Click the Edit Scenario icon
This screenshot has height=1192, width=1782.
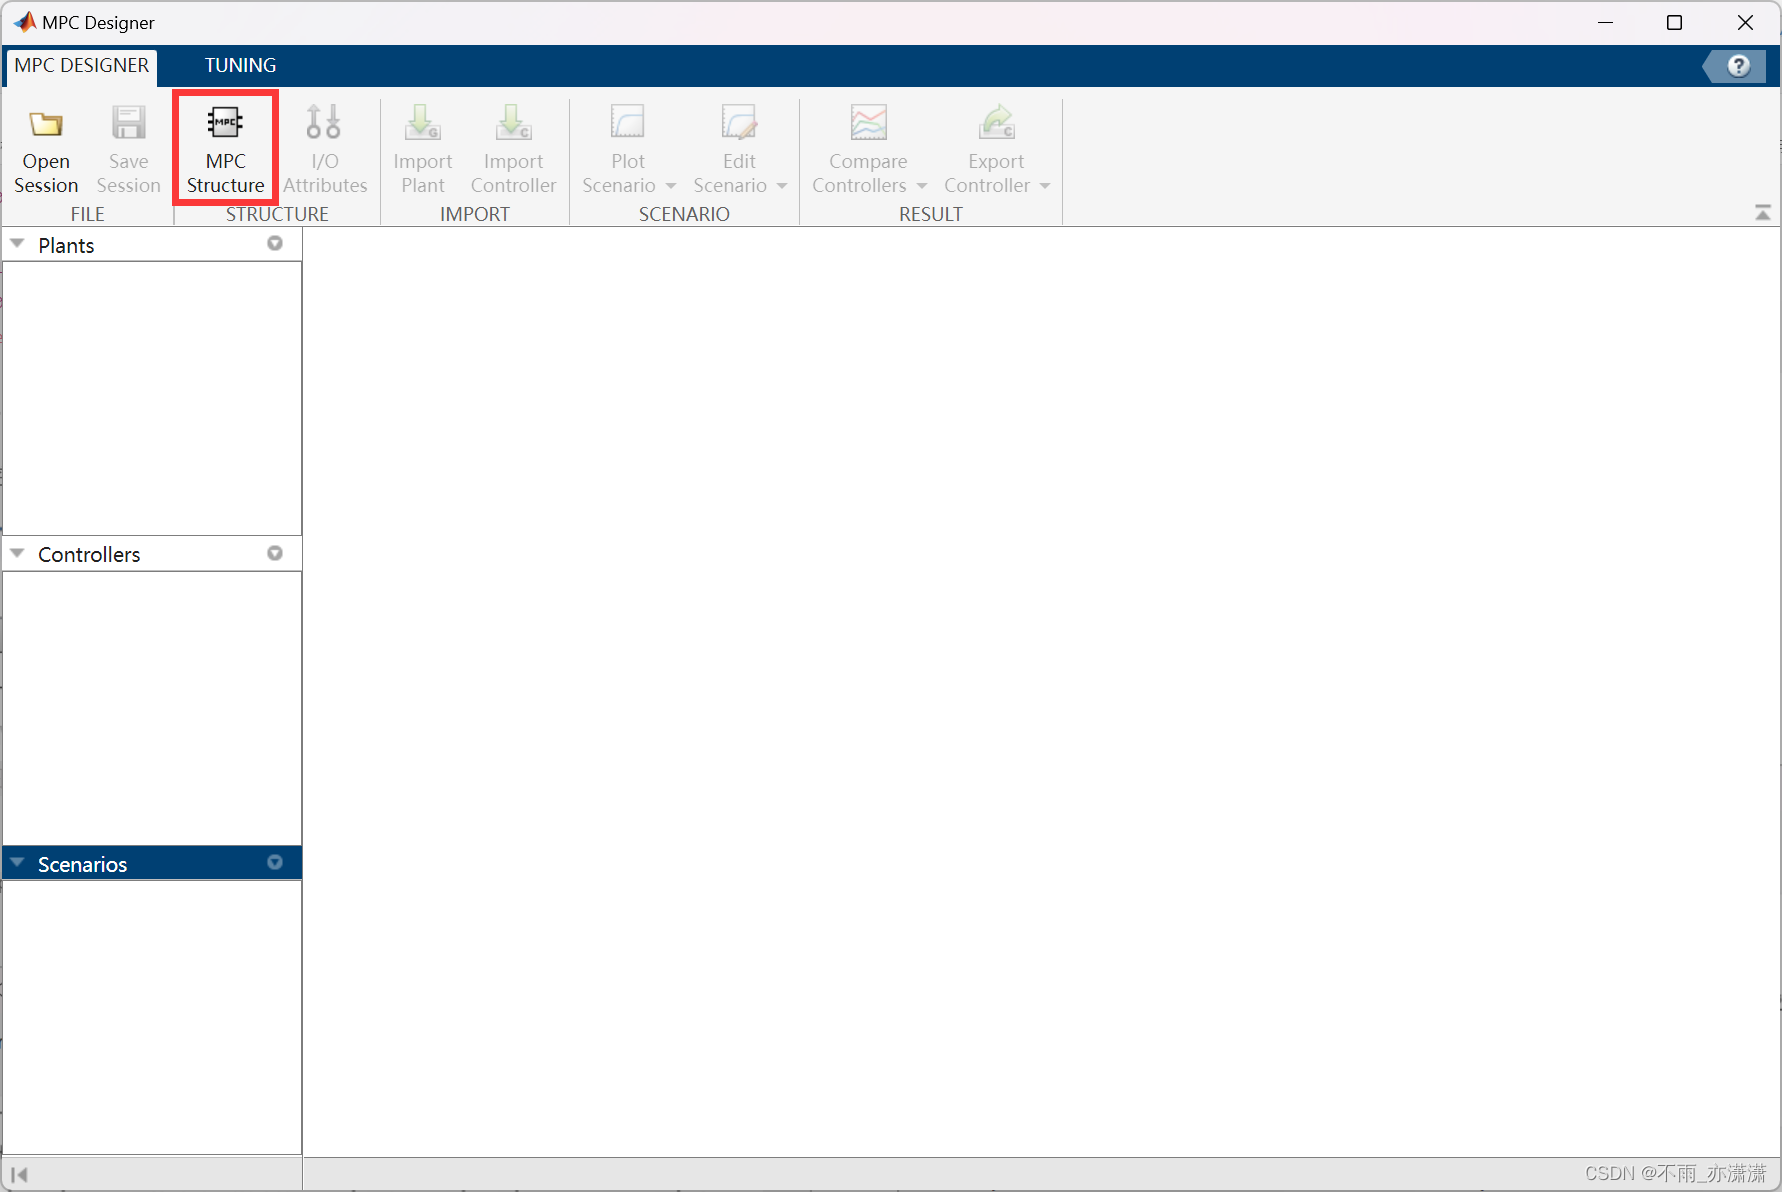739,123
